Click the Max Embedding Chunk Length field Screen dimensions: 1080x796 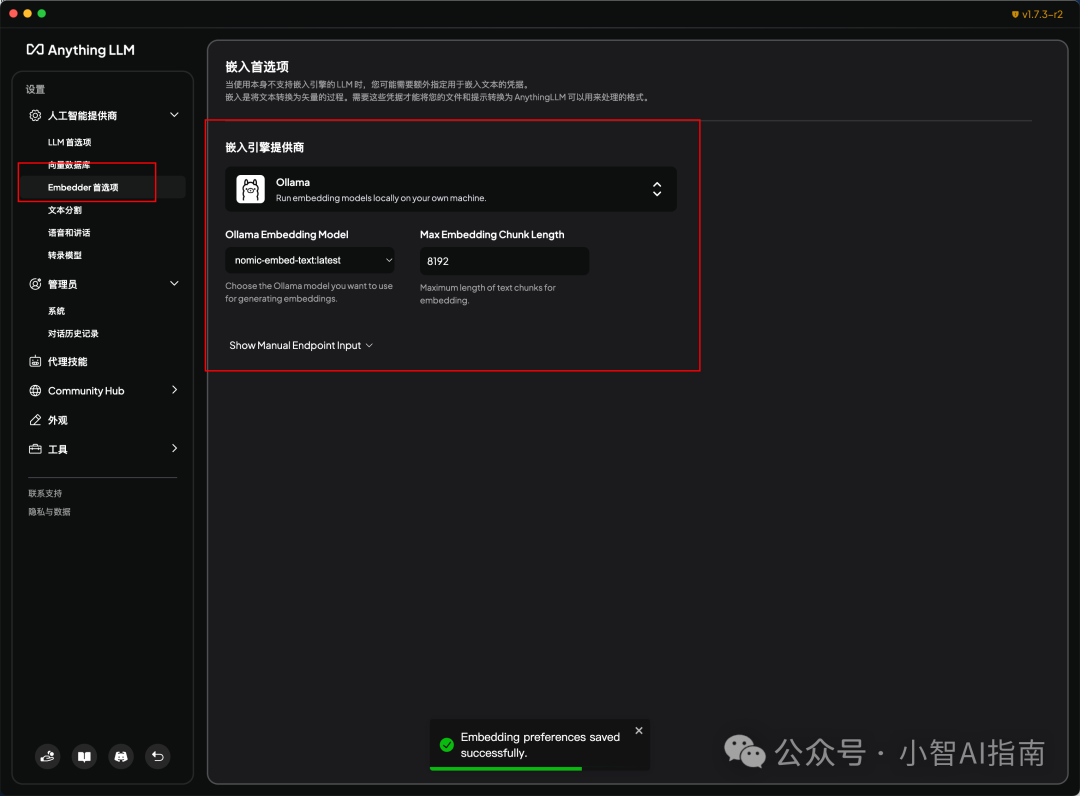504,261
